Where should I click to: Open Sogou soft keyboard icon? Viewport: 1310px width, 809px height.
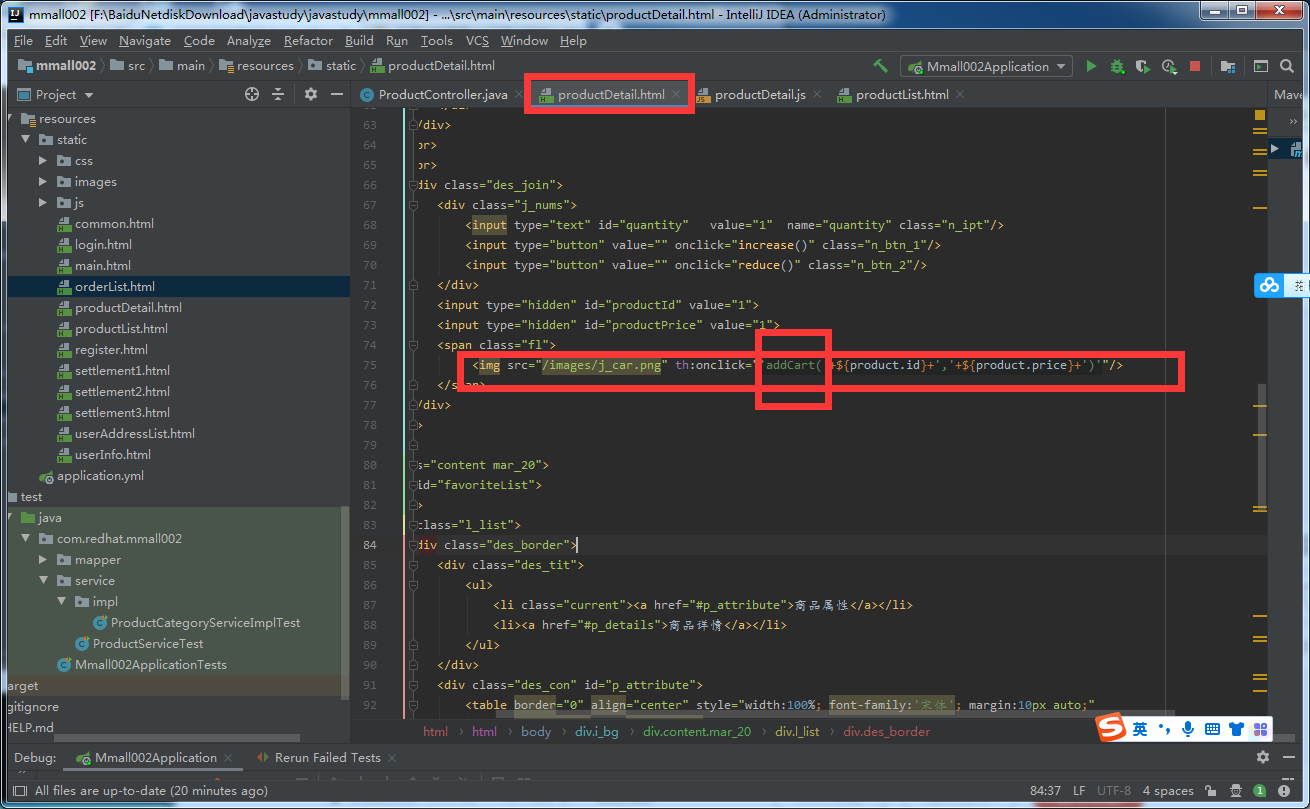(x=1211, y=730)
